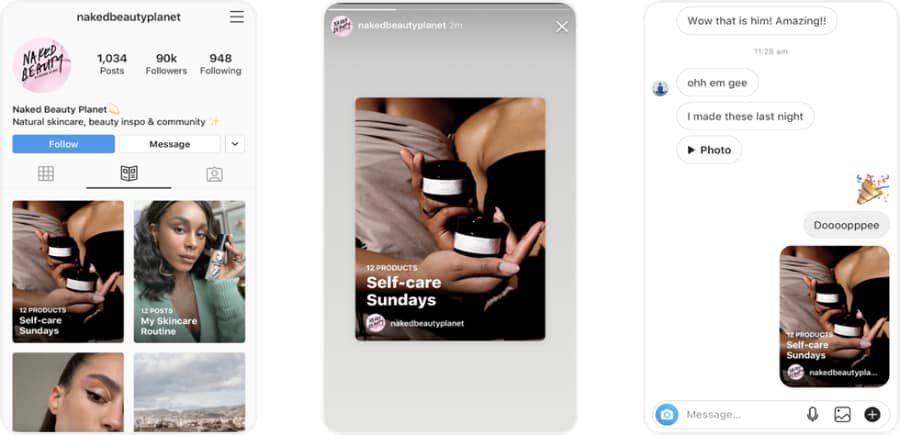
Task: Focus the Message text input field
Action: pos(740,414)
